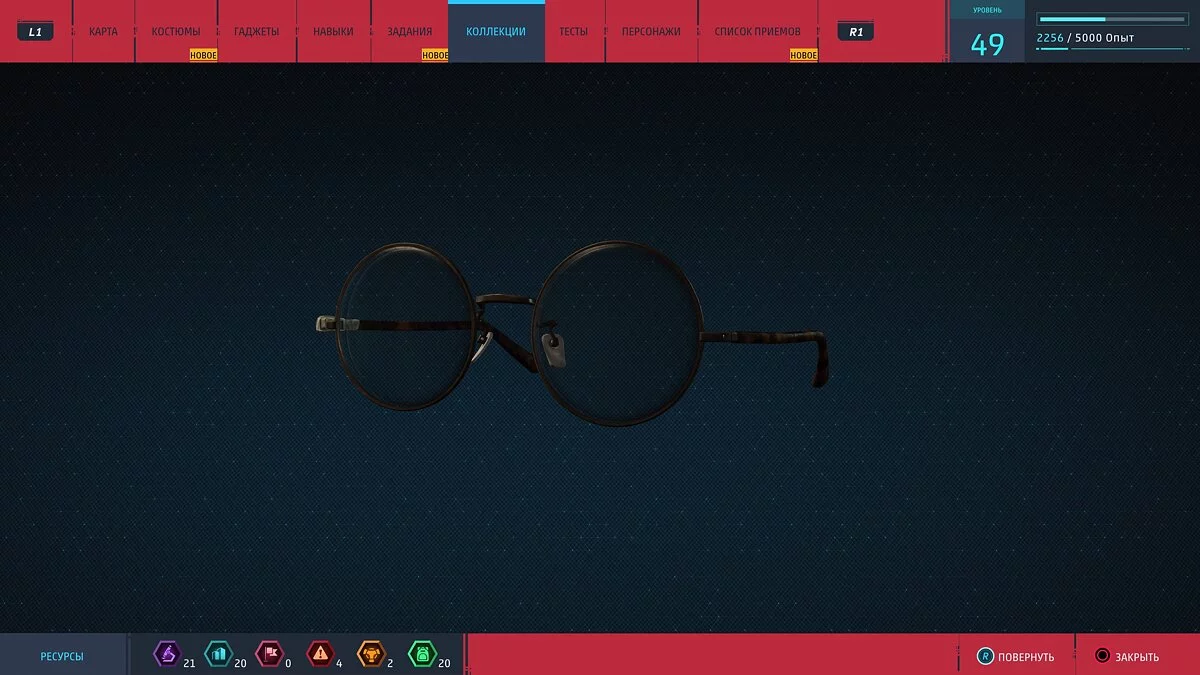Viewport: 1200px width, 675px height.
Task: Click the base token count 0
Action: pyautogui.click(x=288, y=662)
